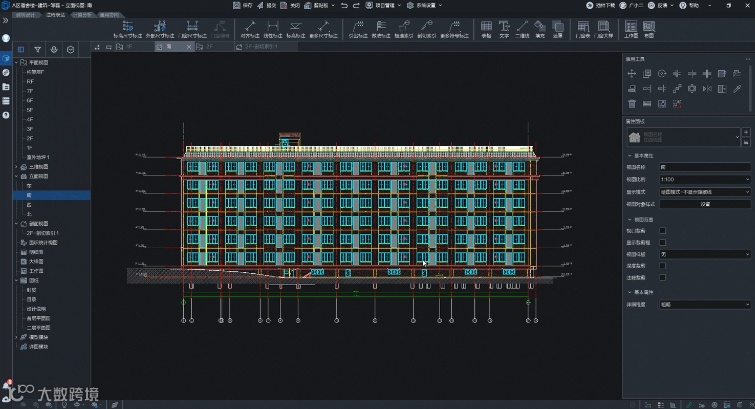Image resolution: width=755 pixels, height=409 pixels.
Task: Toggle the second checkbox in view range section
Action: pyautogui.click(x=662, y=242)
